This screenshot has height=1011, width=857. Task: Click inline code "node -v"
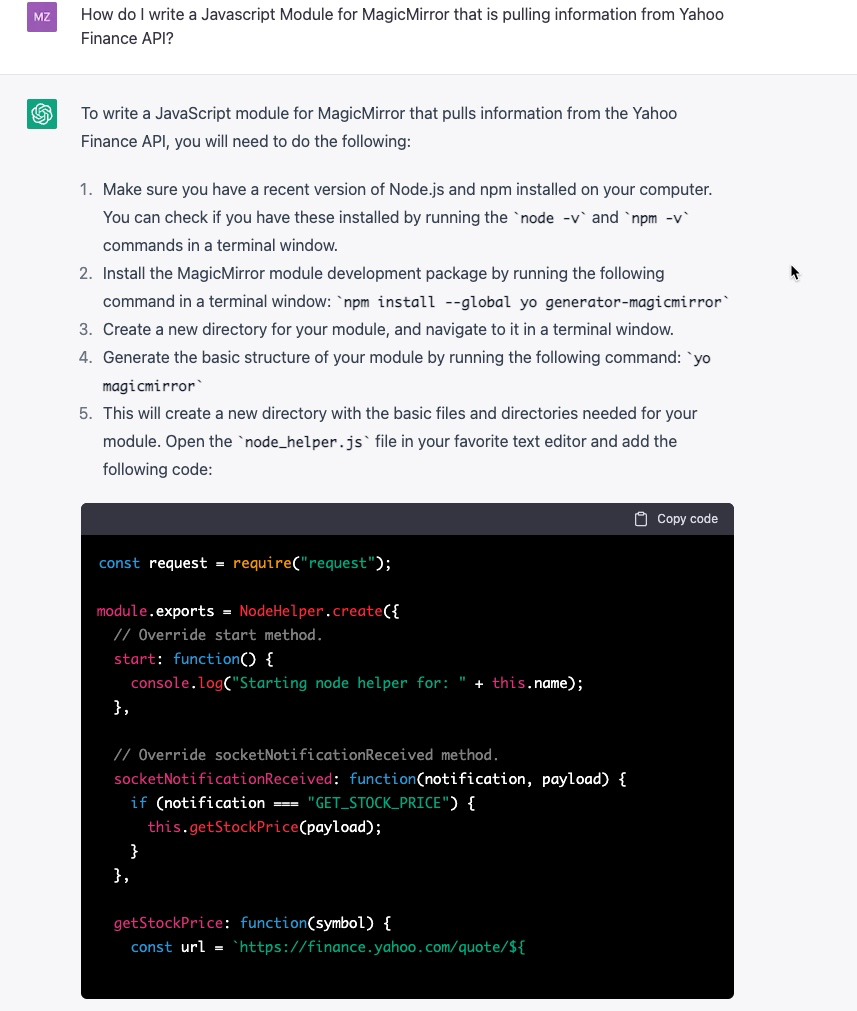click(x=551, y=218)
